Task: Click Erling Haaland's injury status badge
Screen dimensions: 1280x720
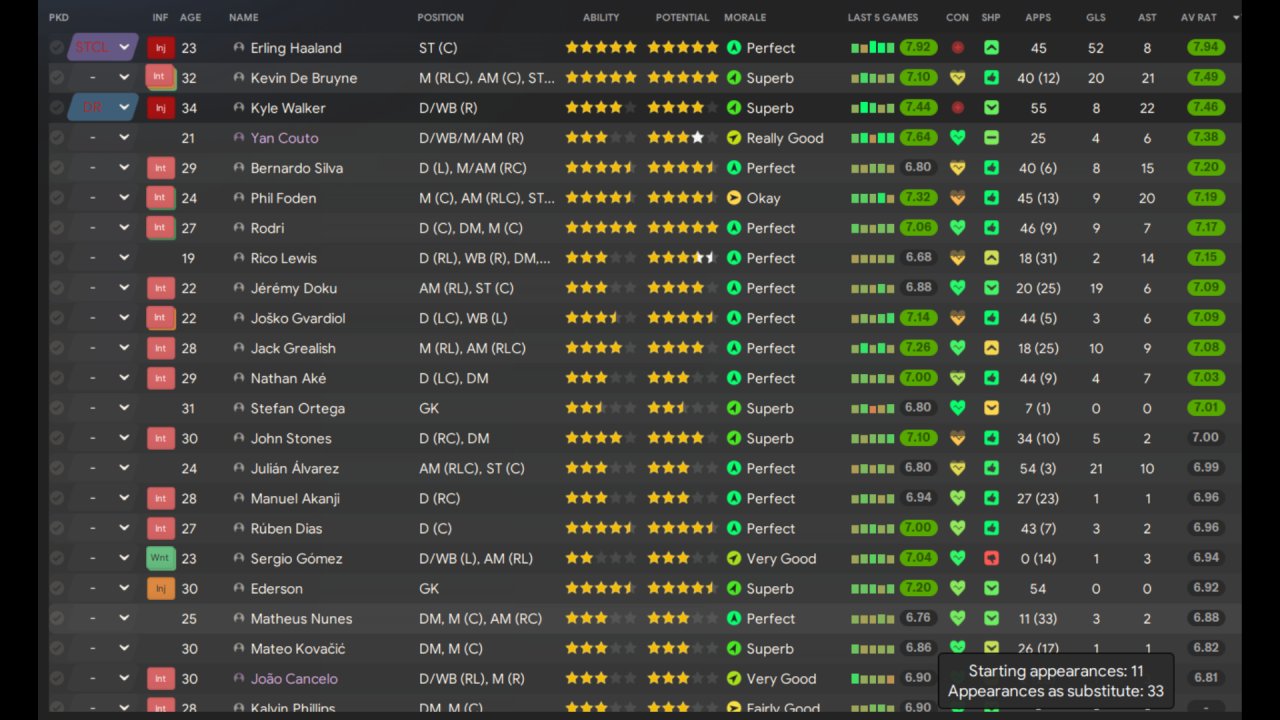Action: point(160,48)
